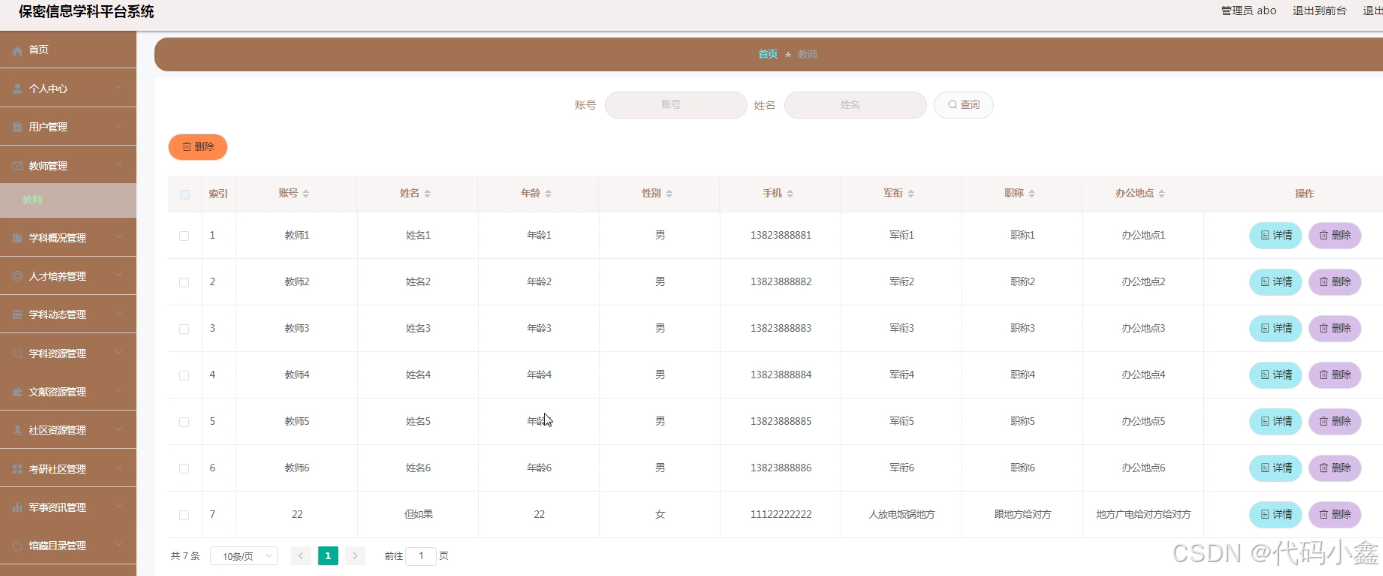Click purple 删除 for row 教师5
This screenshot has width=1383, height=576.
1335,421
